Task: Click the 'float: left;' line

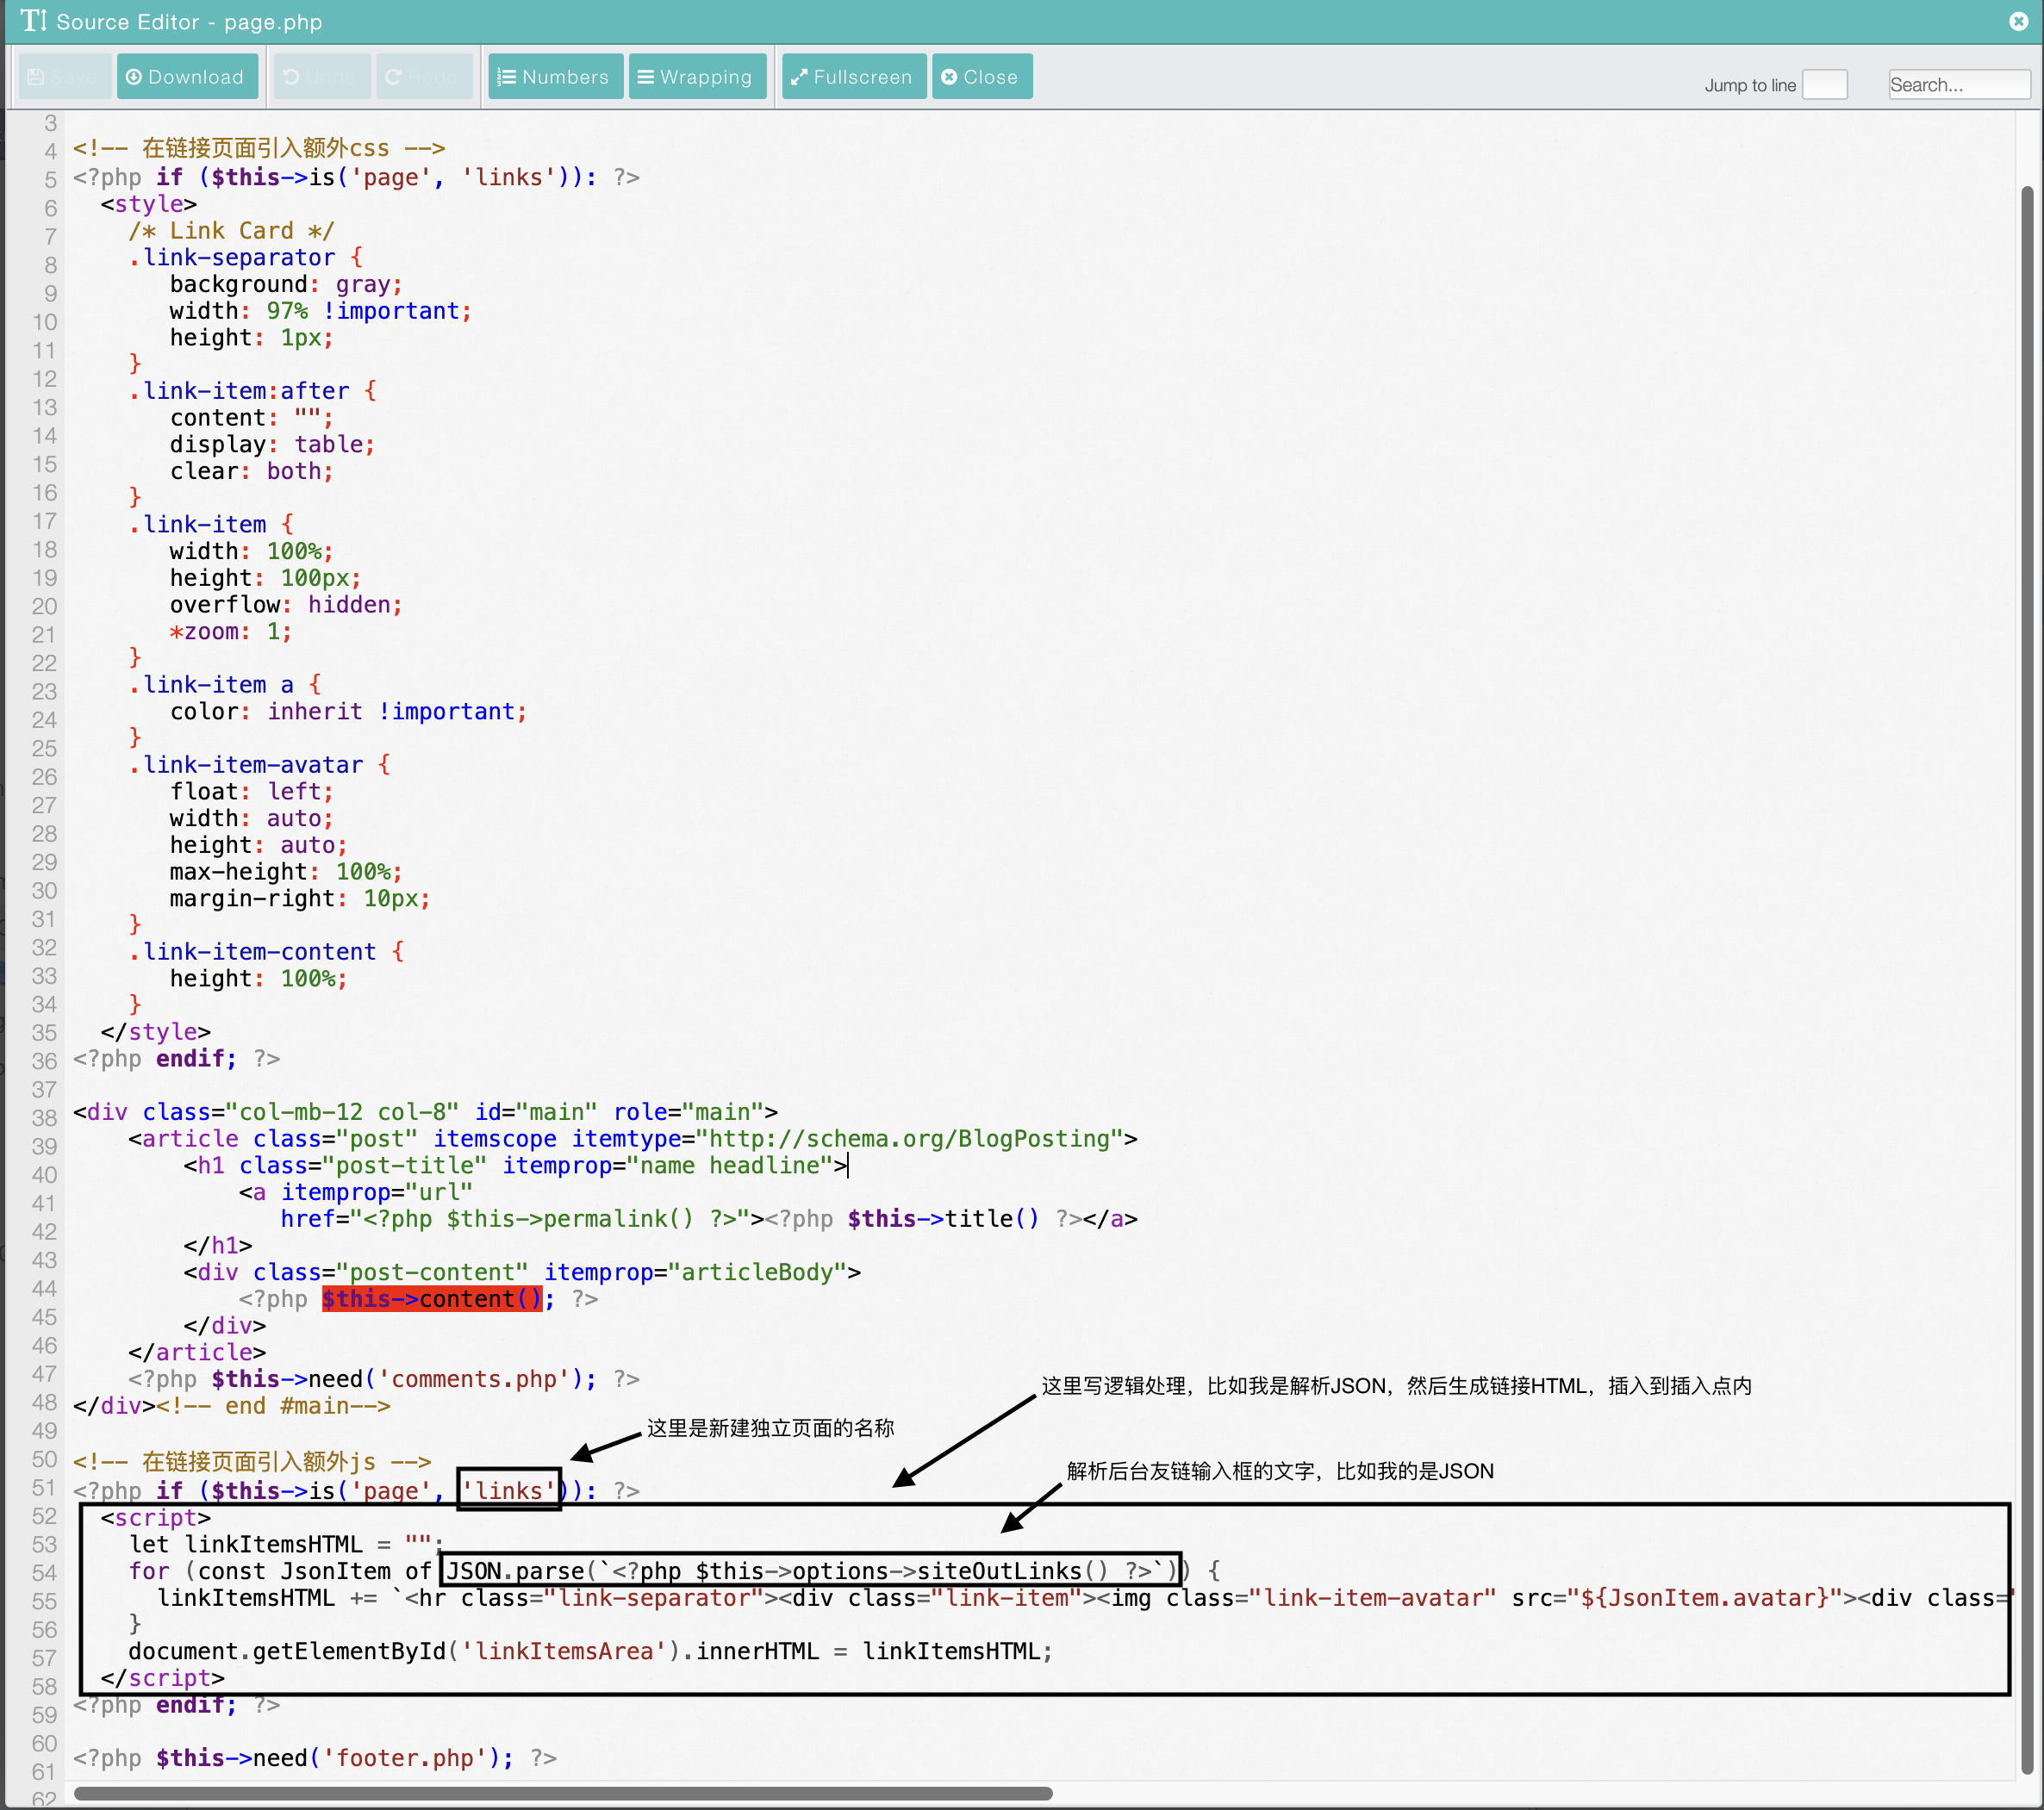Action: [251, 792]
